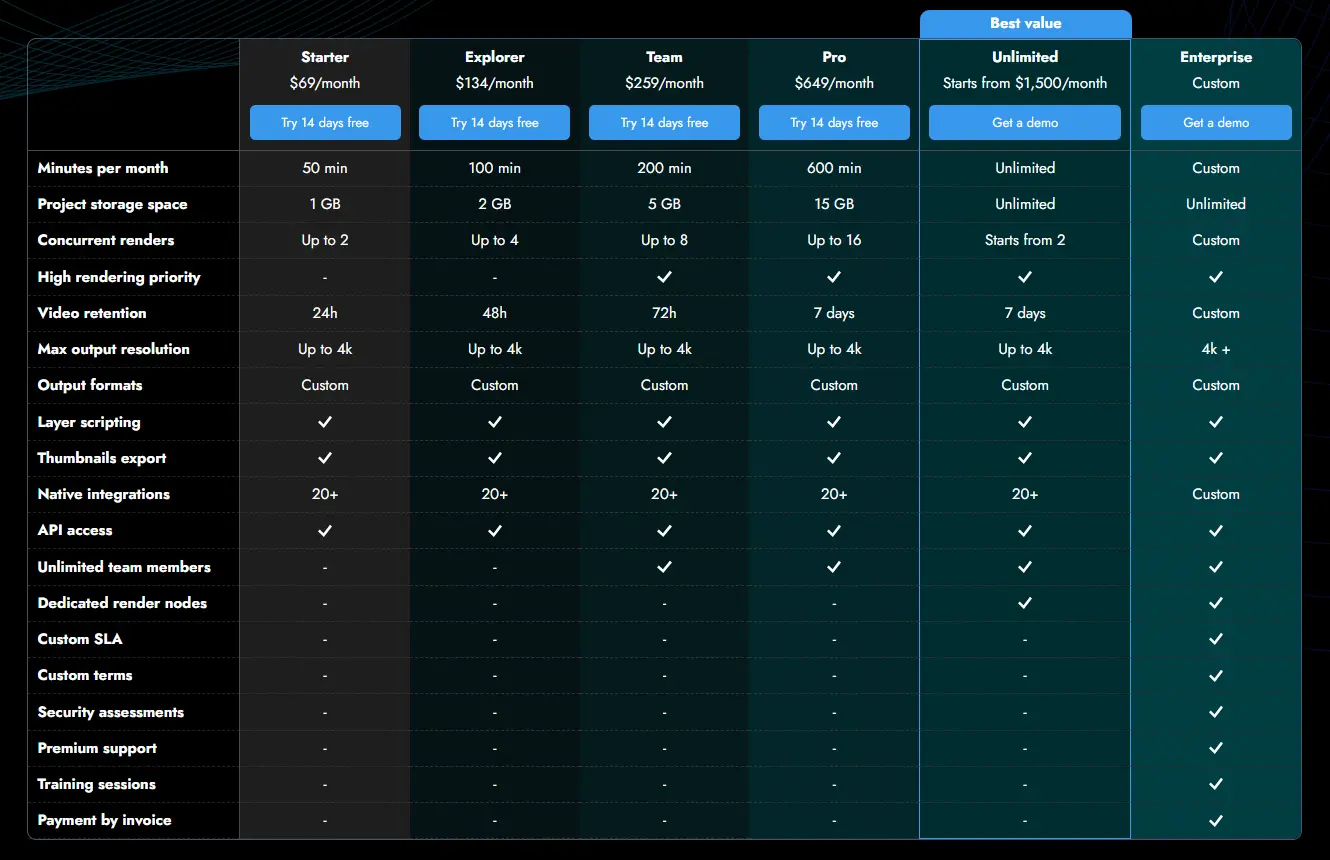Click Unlimited team members checkmark under Unlimited
This screenshot has width=1330, height=860.
pyautogui.click(x=1025, y=567)
